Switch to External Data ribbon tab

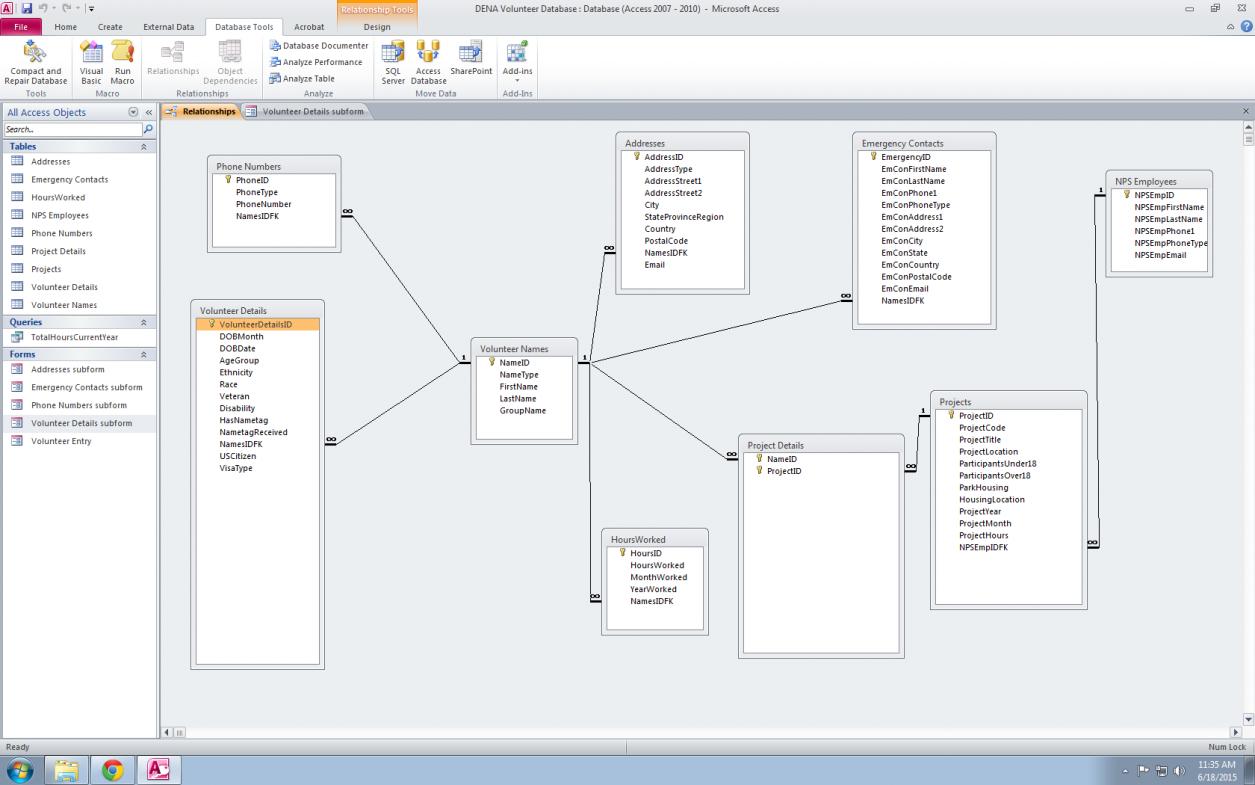click(169, 27)
